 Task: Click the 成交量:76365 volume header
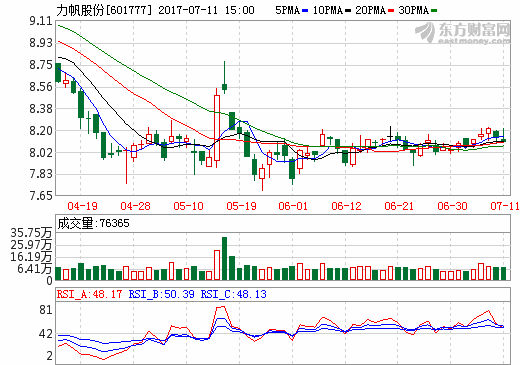tap(93, 223)
